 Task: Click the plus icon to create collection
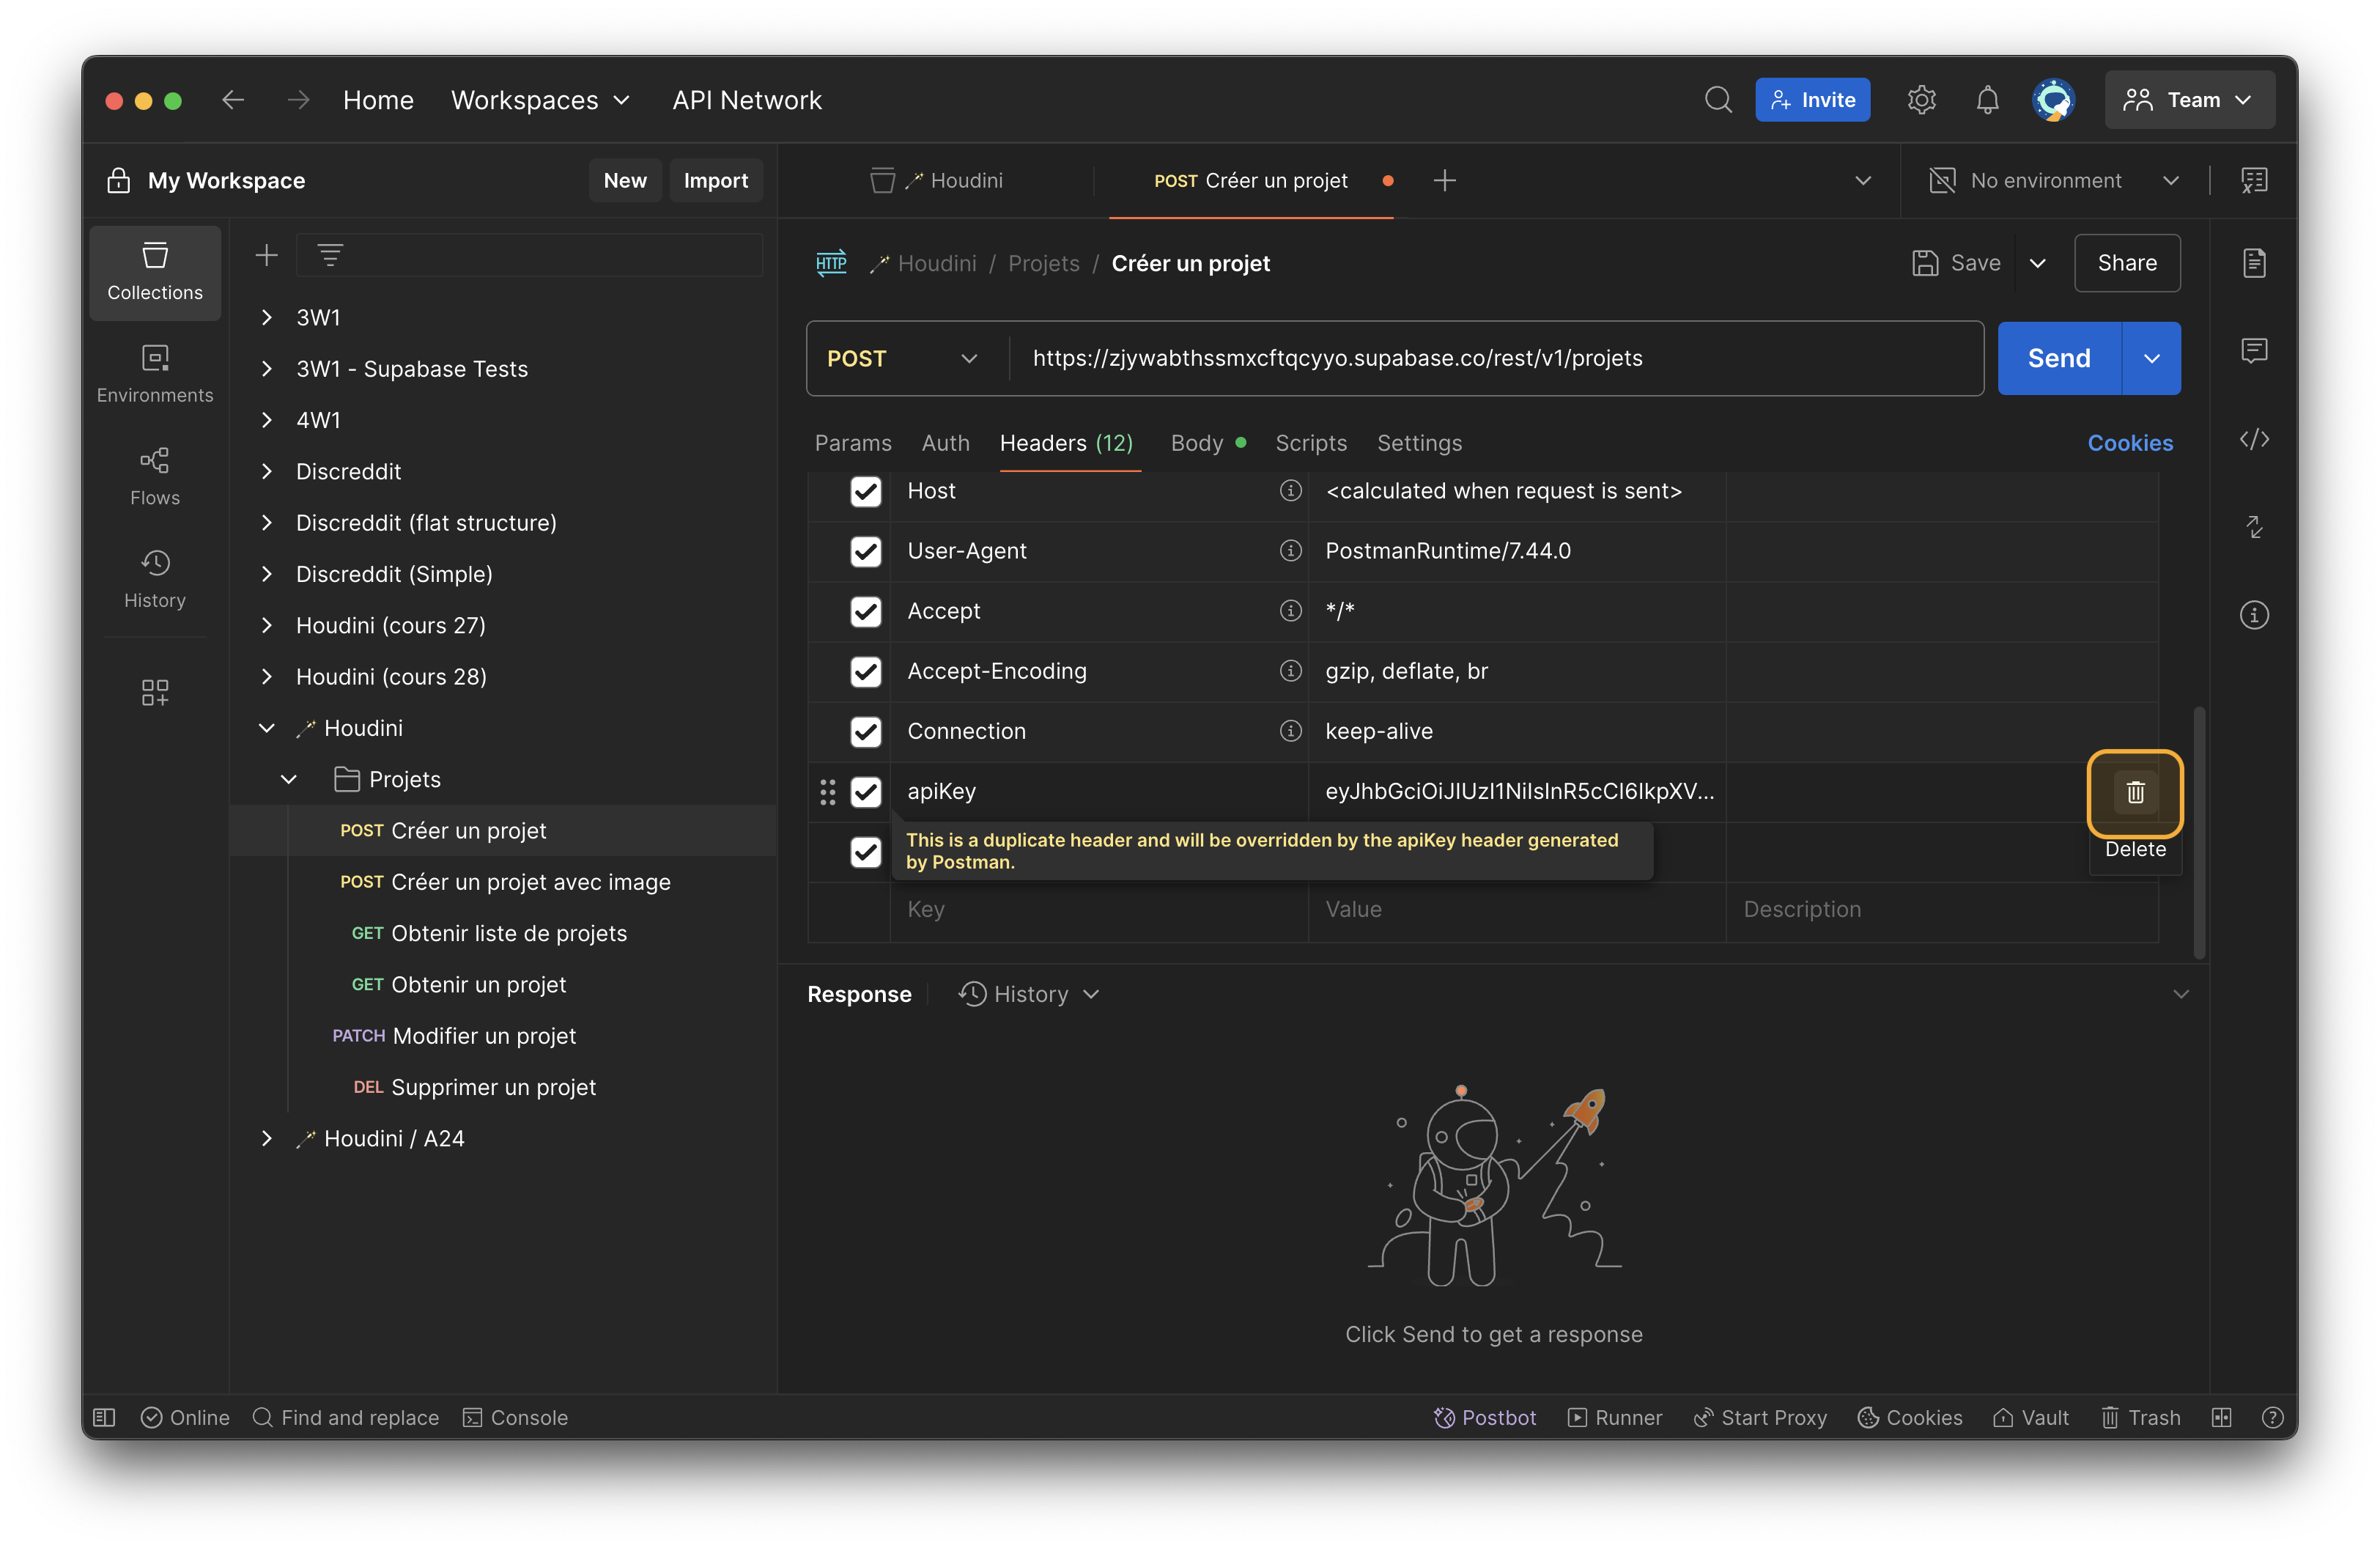point(266,255)
